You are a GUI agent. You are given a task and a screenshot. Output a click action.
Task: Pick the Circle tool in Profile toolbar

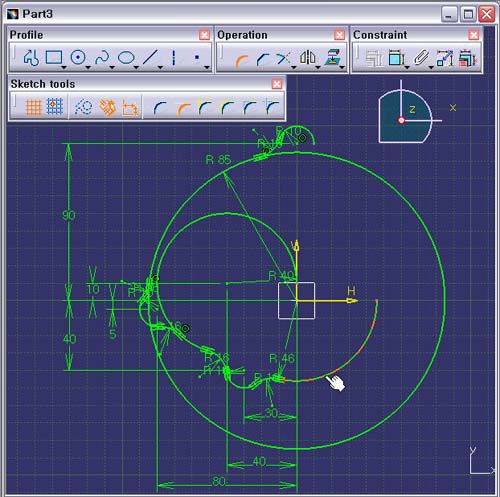(x=78, y=58)
